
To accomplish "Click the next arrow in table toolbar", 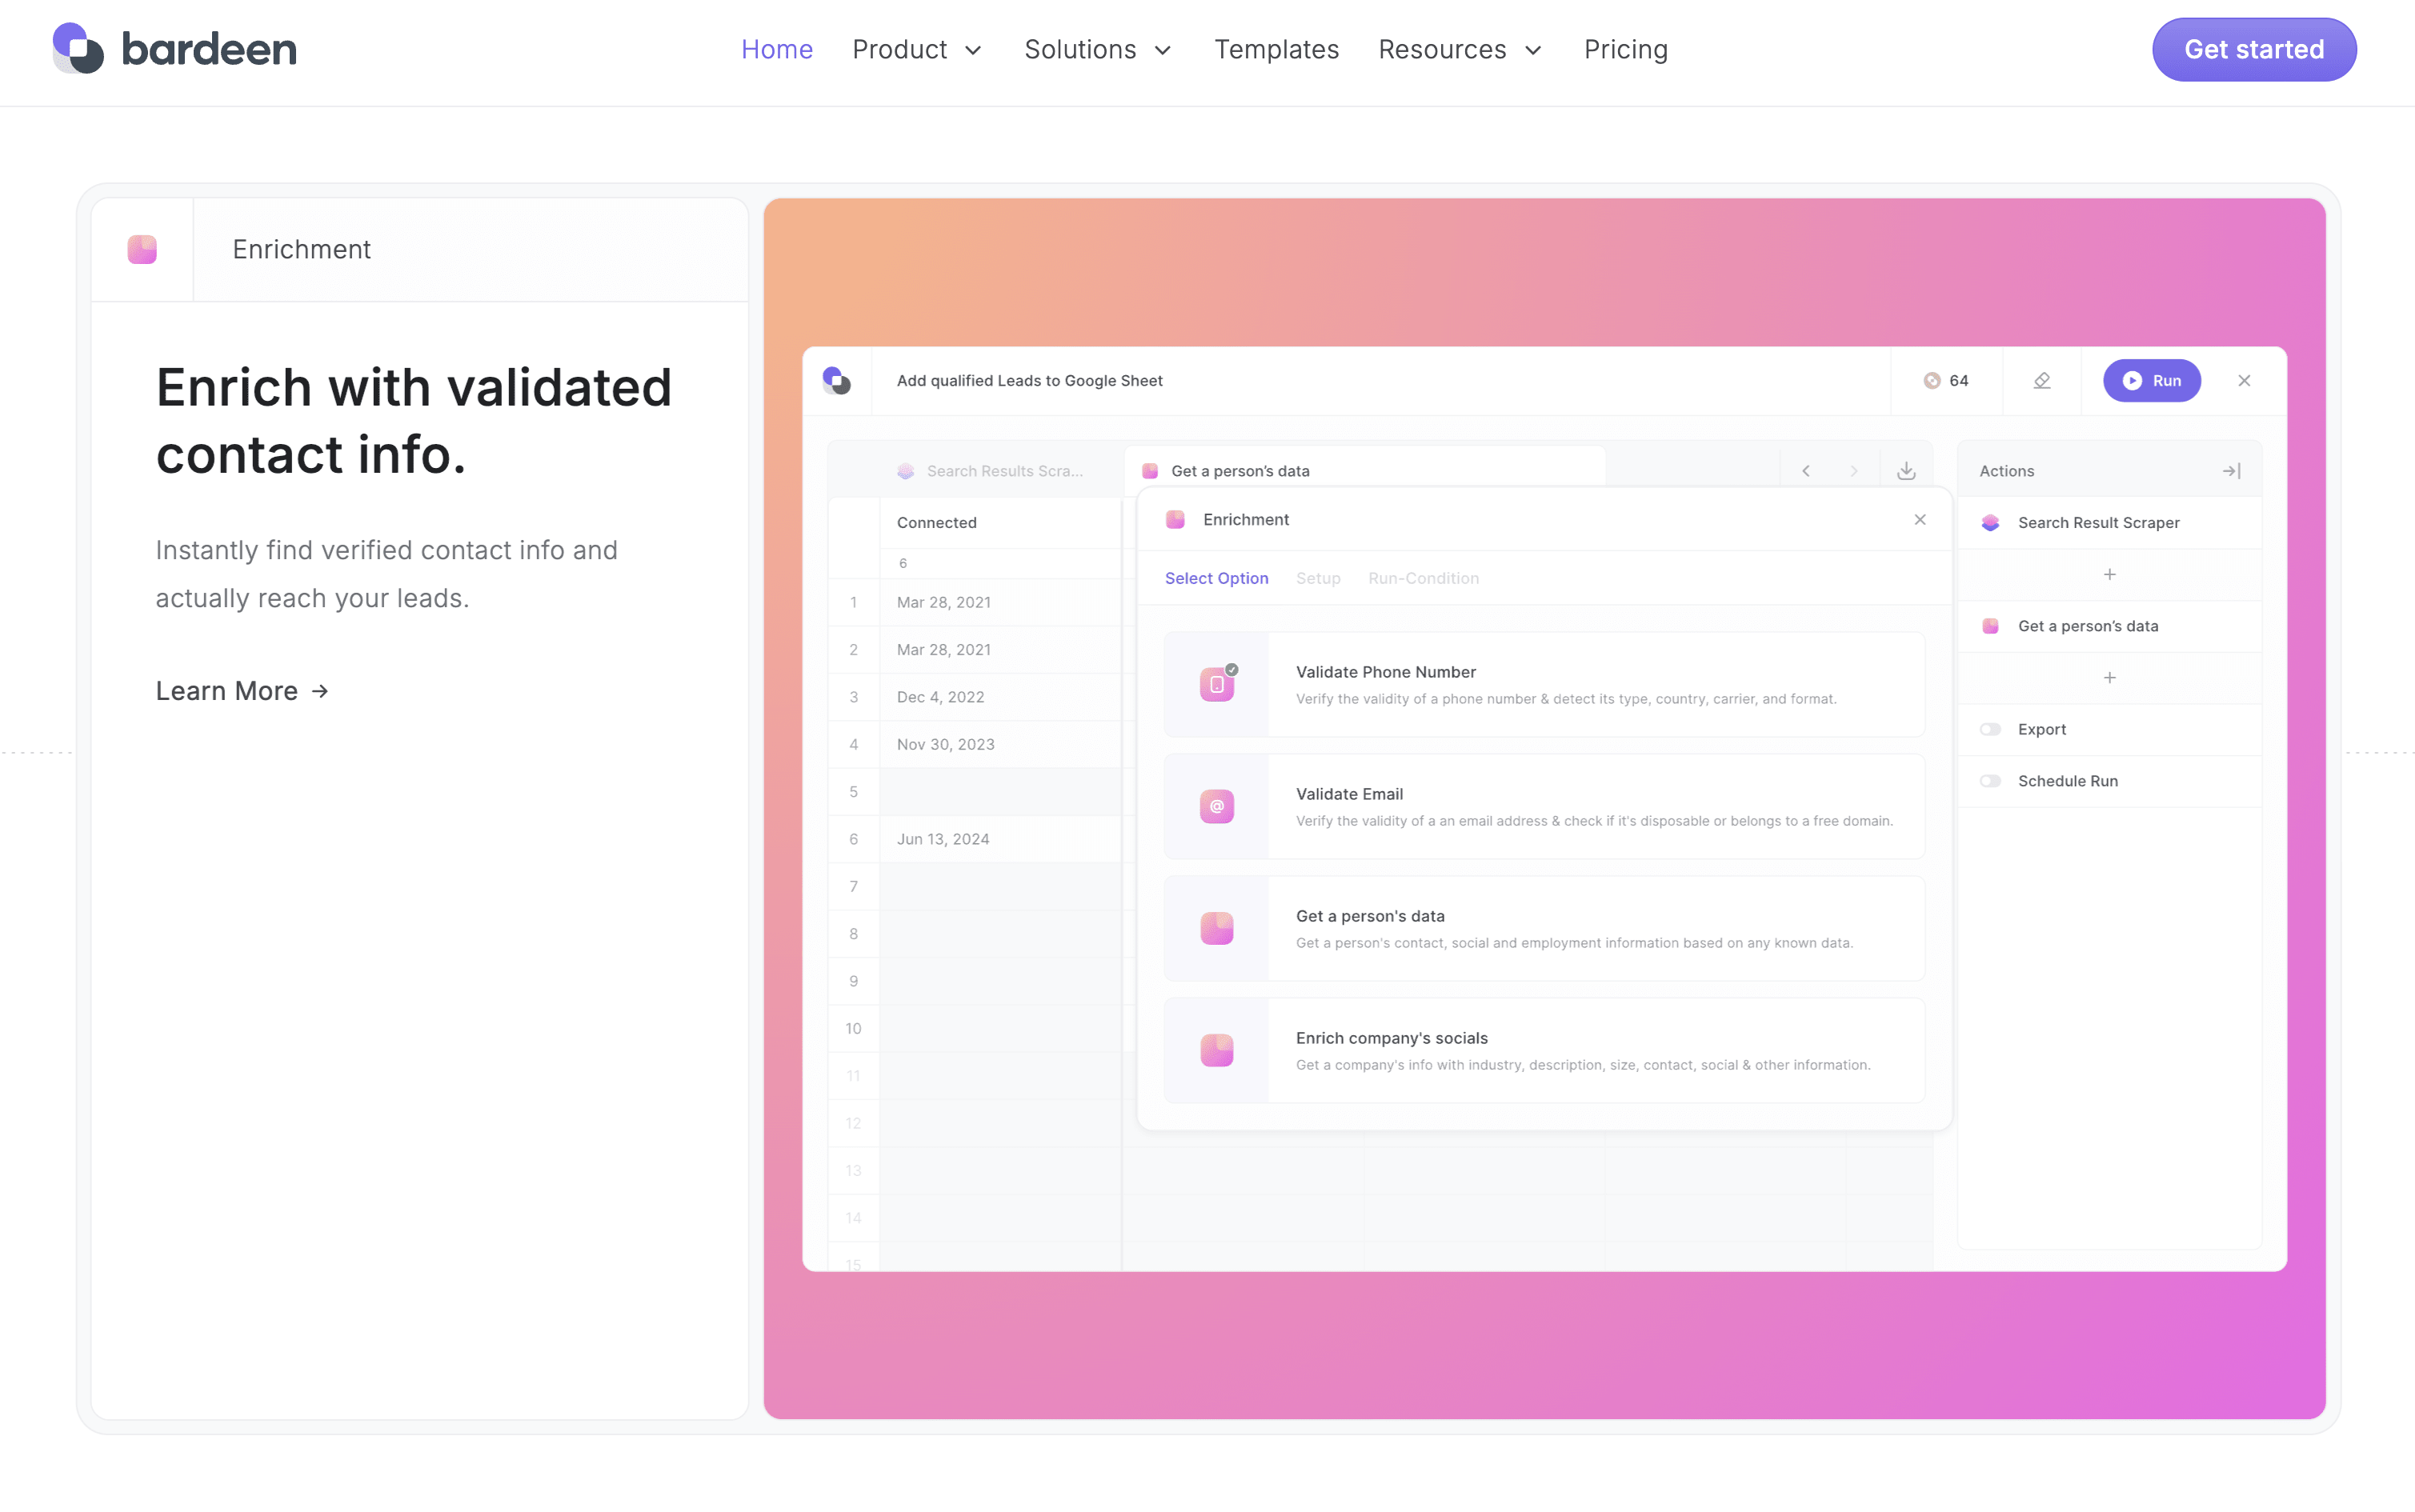I will coord(1854,471).
